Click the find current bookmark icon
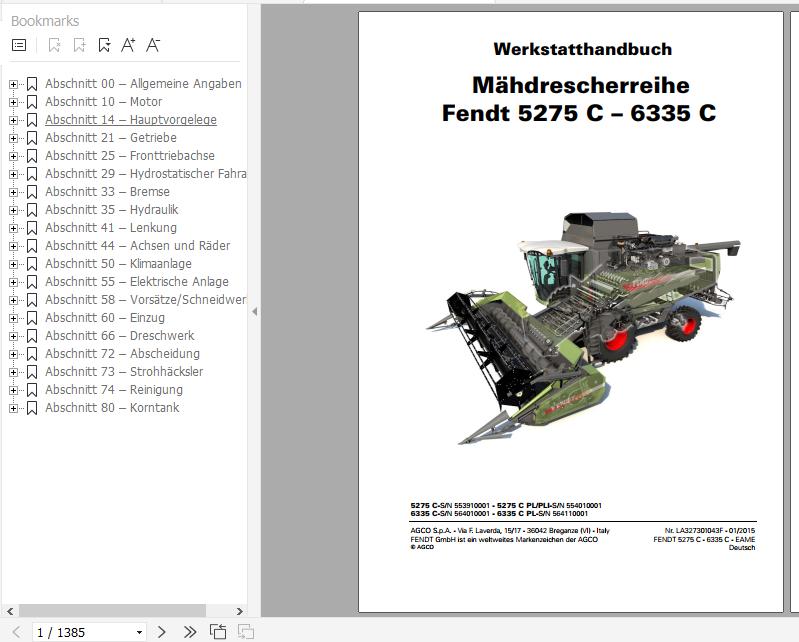 [x=104, y=45]
